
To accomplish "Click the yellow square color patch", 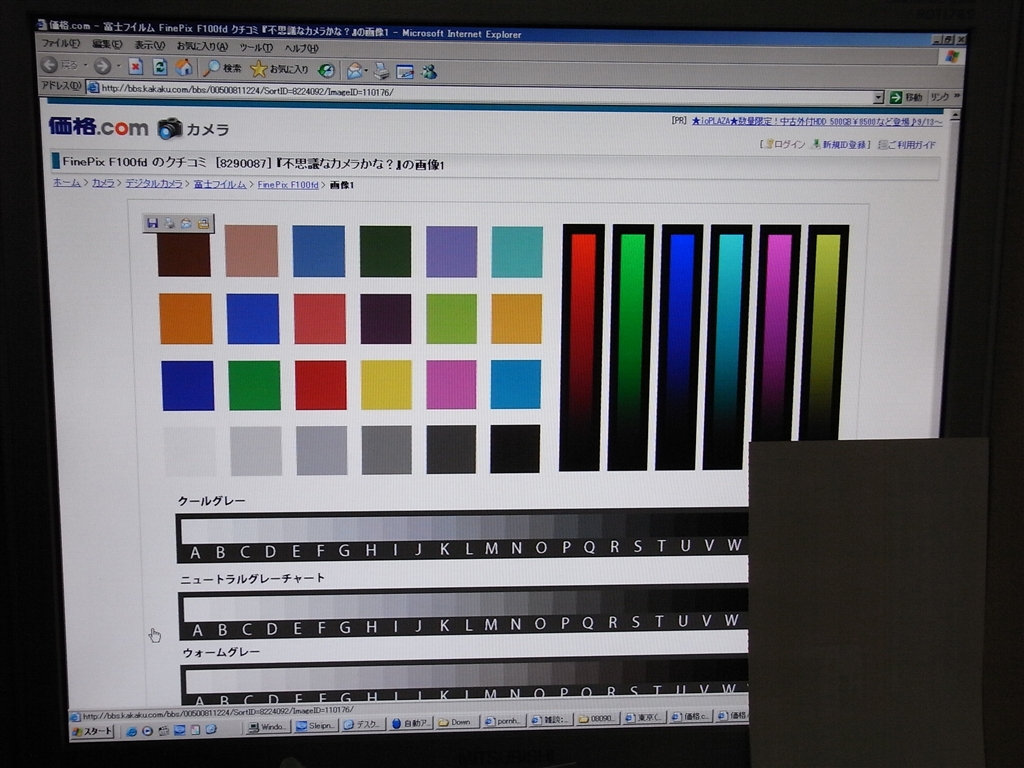I will pyautogui.click(x=386, y=385).
